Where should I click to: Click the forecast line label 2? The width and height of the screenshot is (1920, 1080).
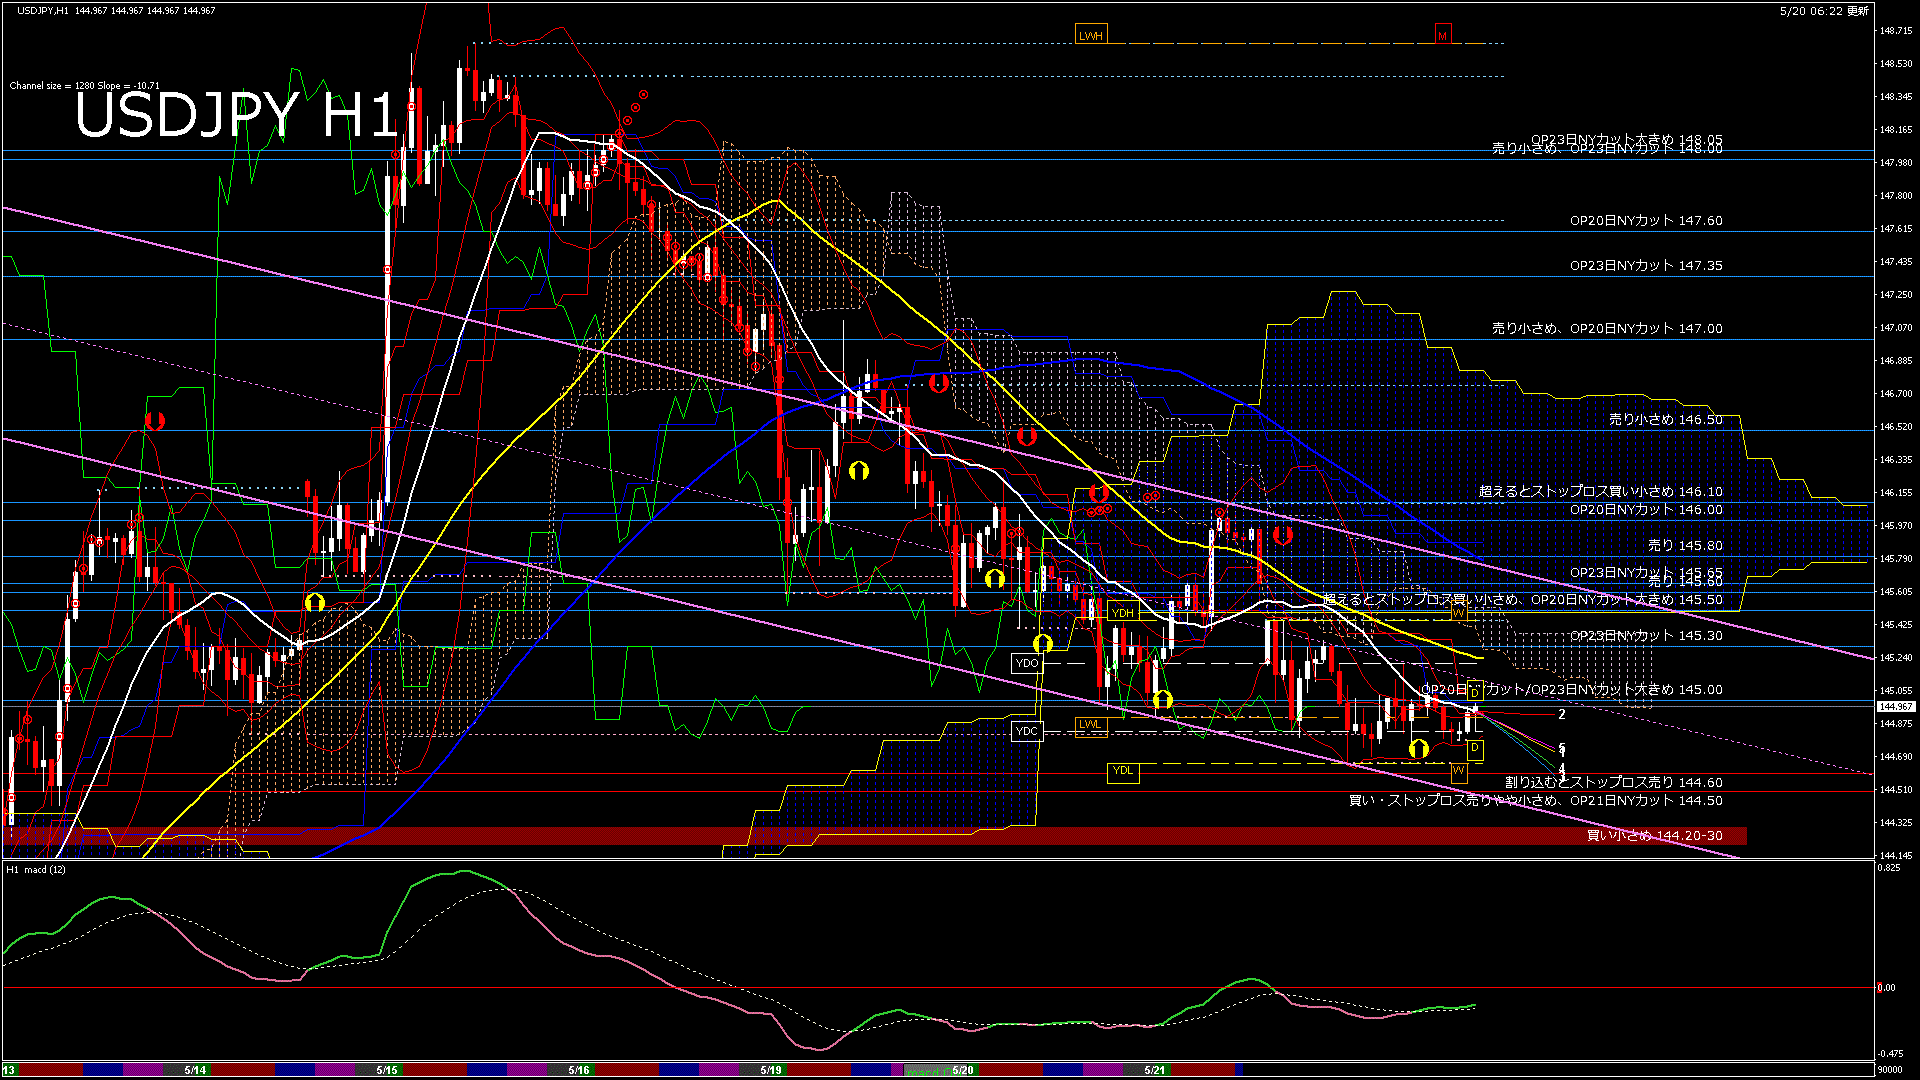[x=1562, y=714]
